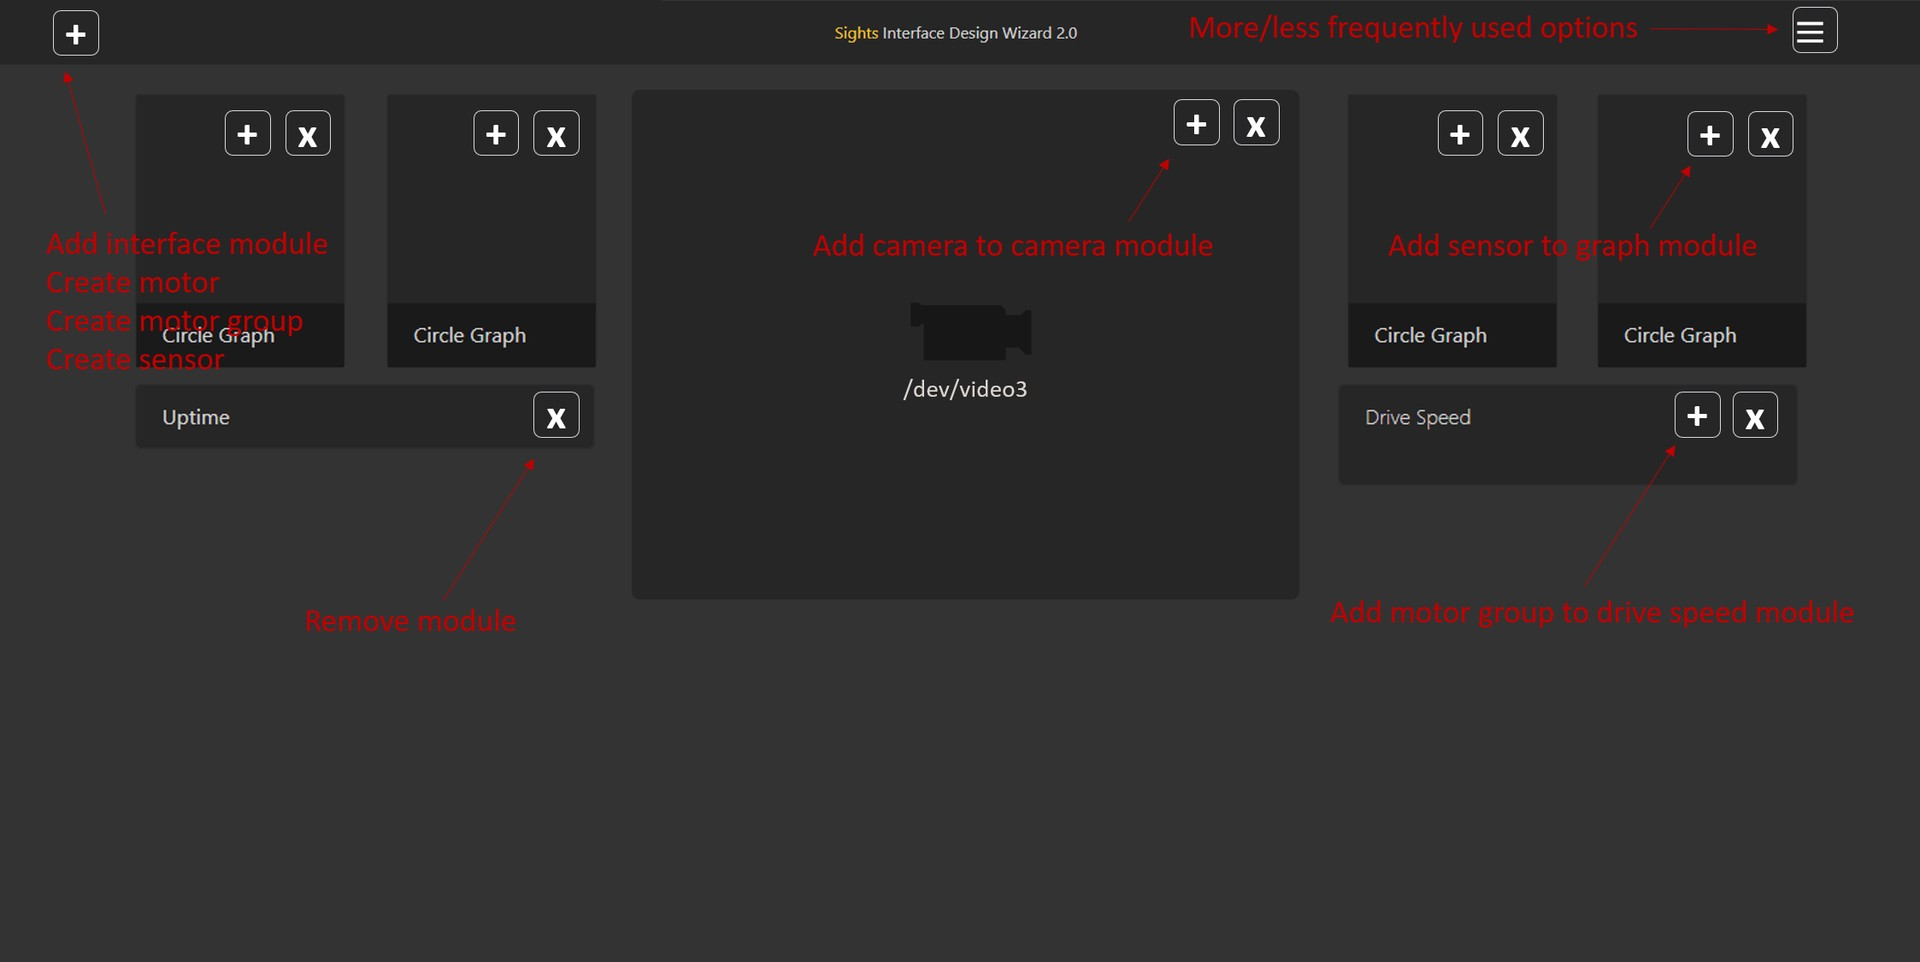Remove the Uptime module
This screenshot has height=962, width=1920.
pos(556,415)
